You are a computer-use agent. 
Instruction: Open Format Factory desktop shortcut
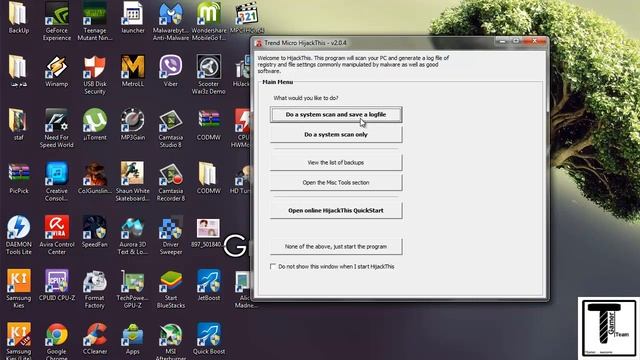point(95,289)
